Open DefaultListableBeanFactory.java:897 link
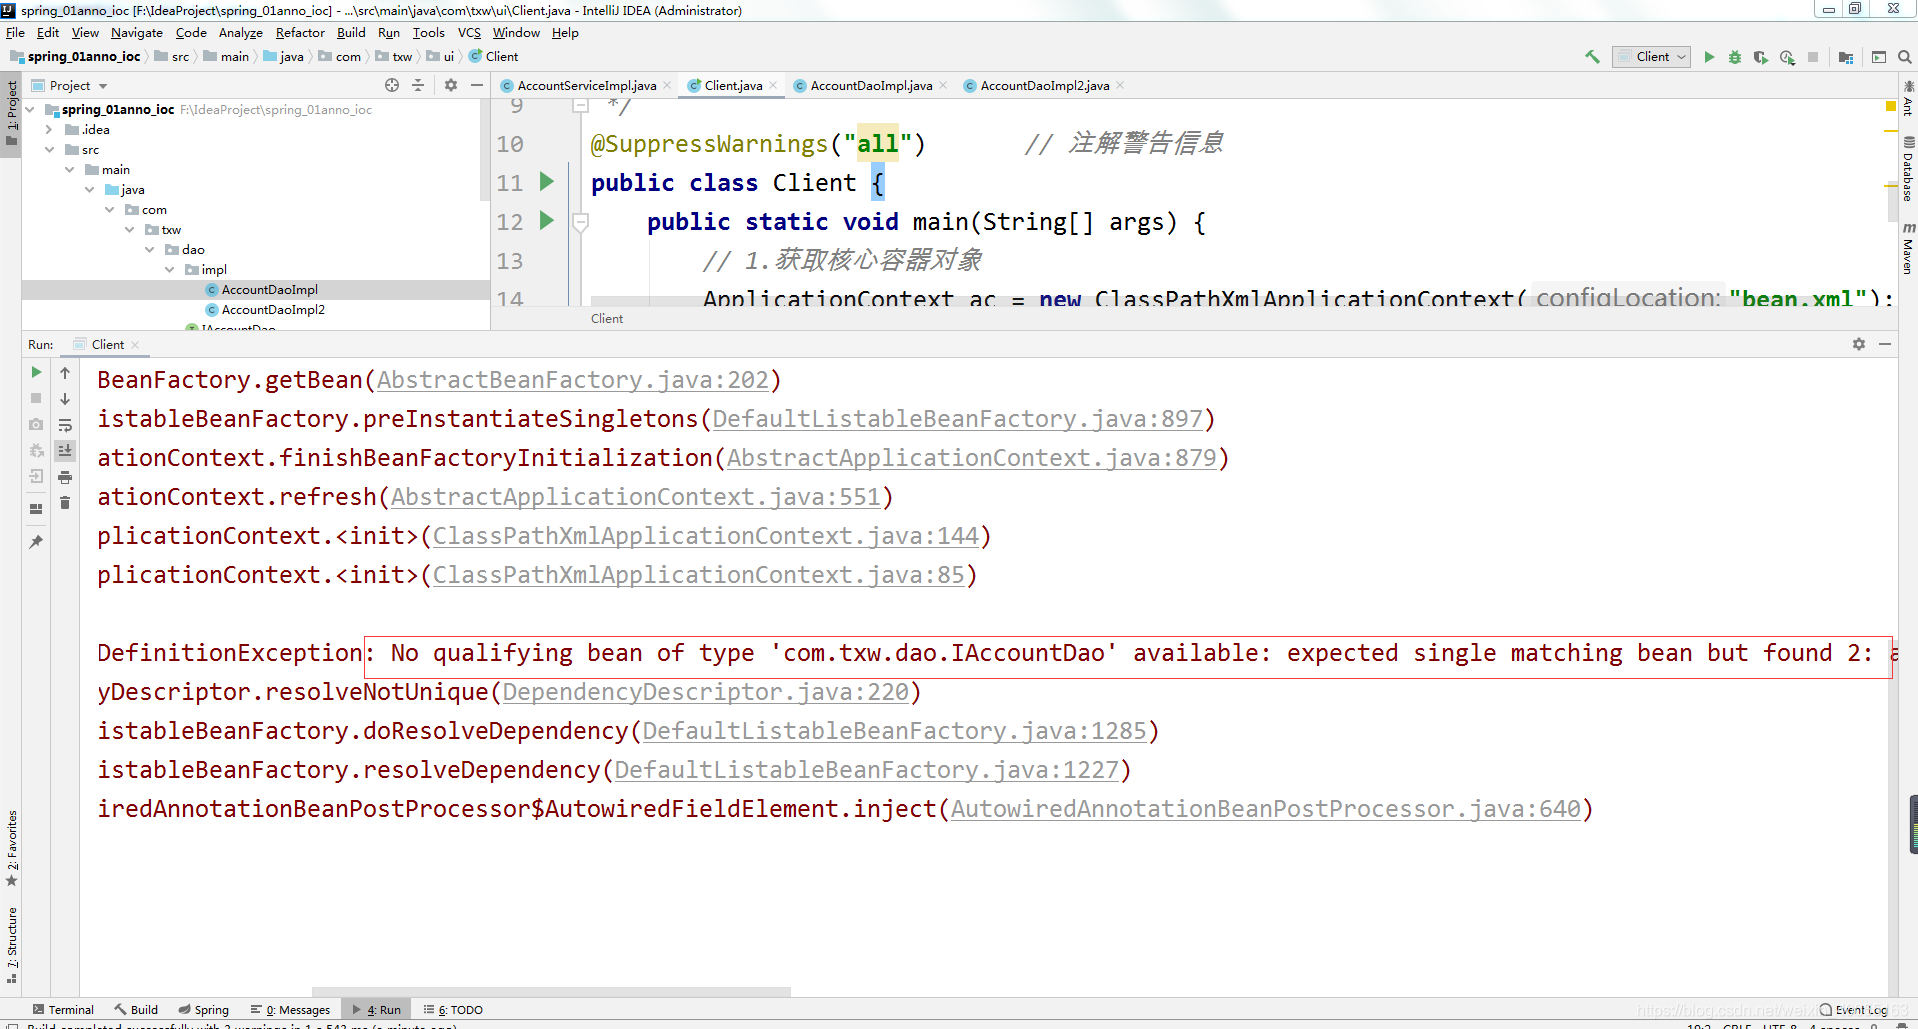The image size is (1918, 1029). (958, 419)
